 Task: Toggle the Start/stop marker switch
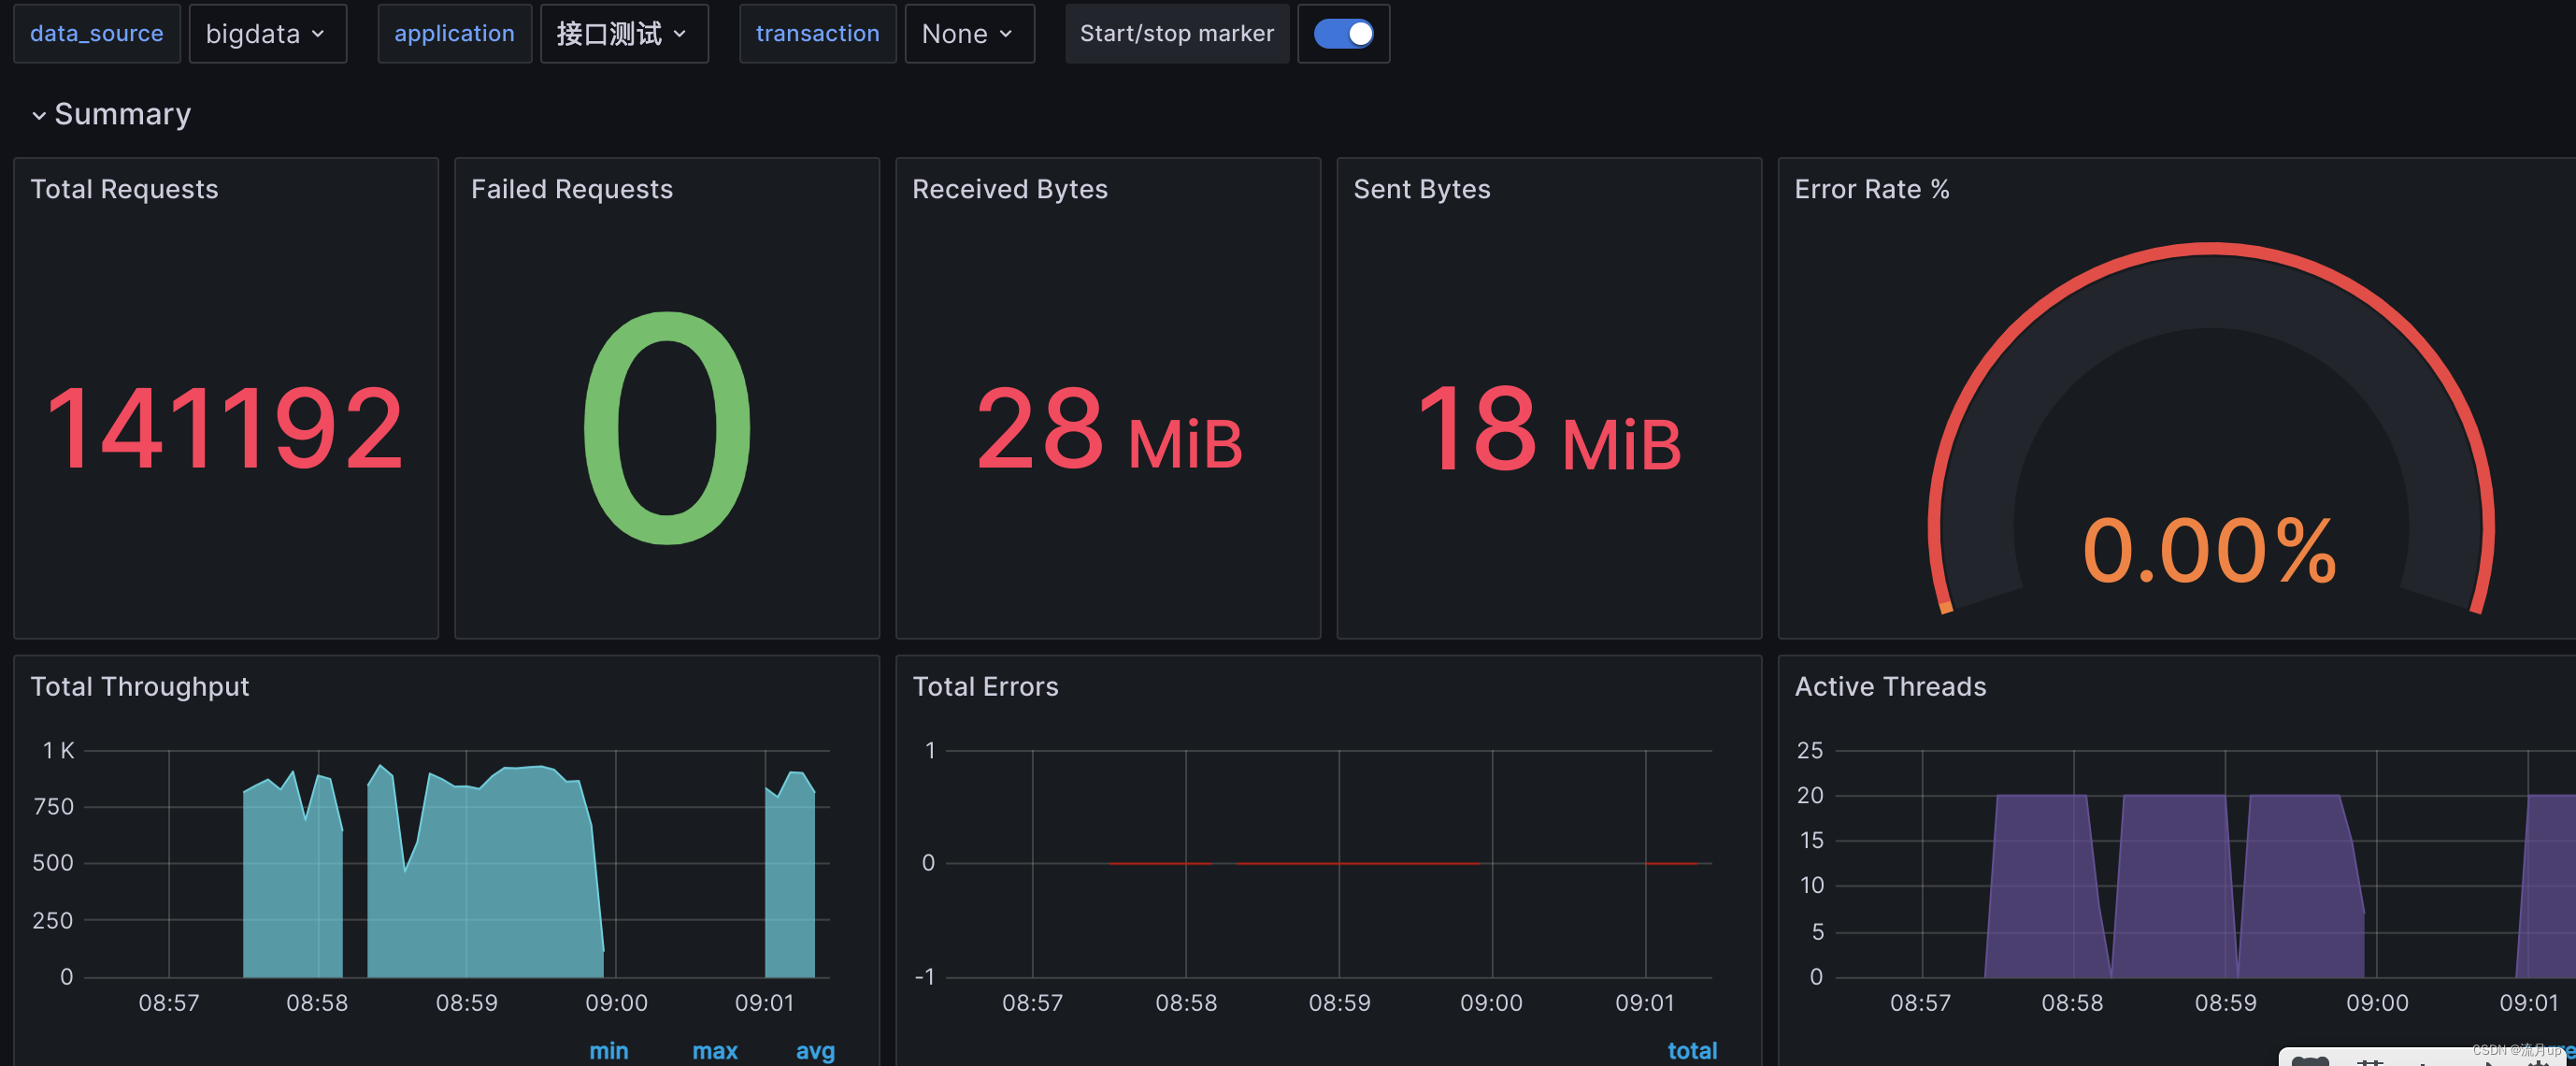point(1343,33)
